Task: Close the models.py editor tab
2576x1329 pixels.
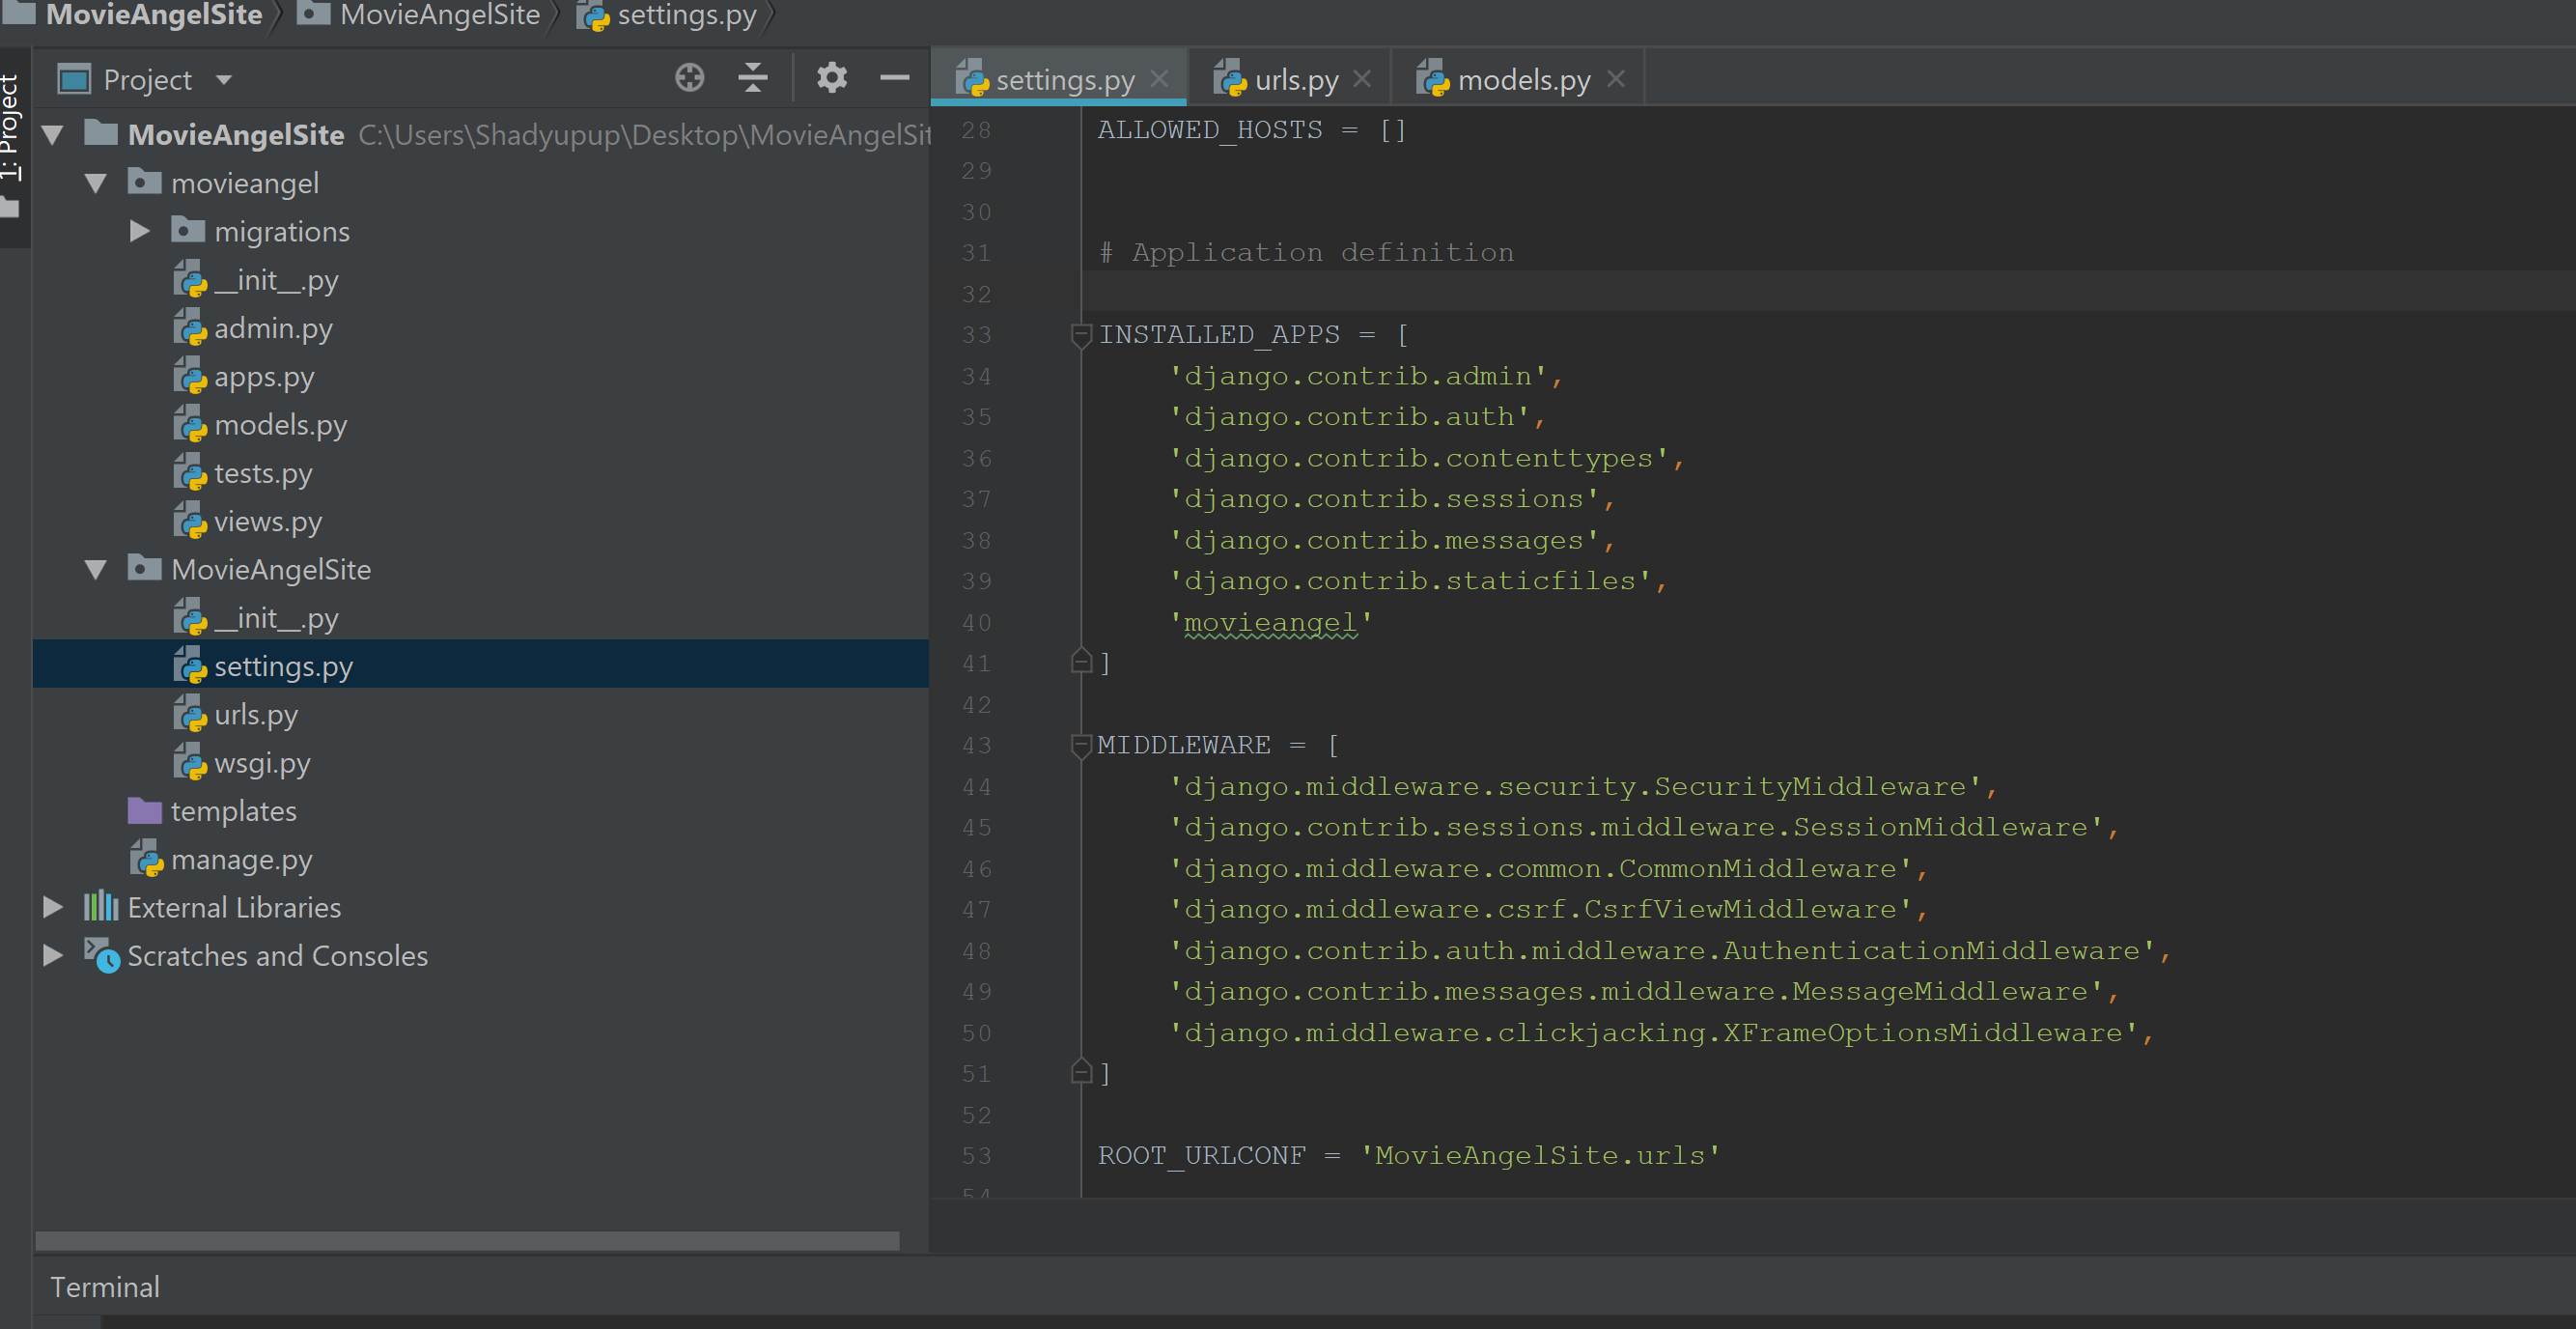Action: (1616, 79)
